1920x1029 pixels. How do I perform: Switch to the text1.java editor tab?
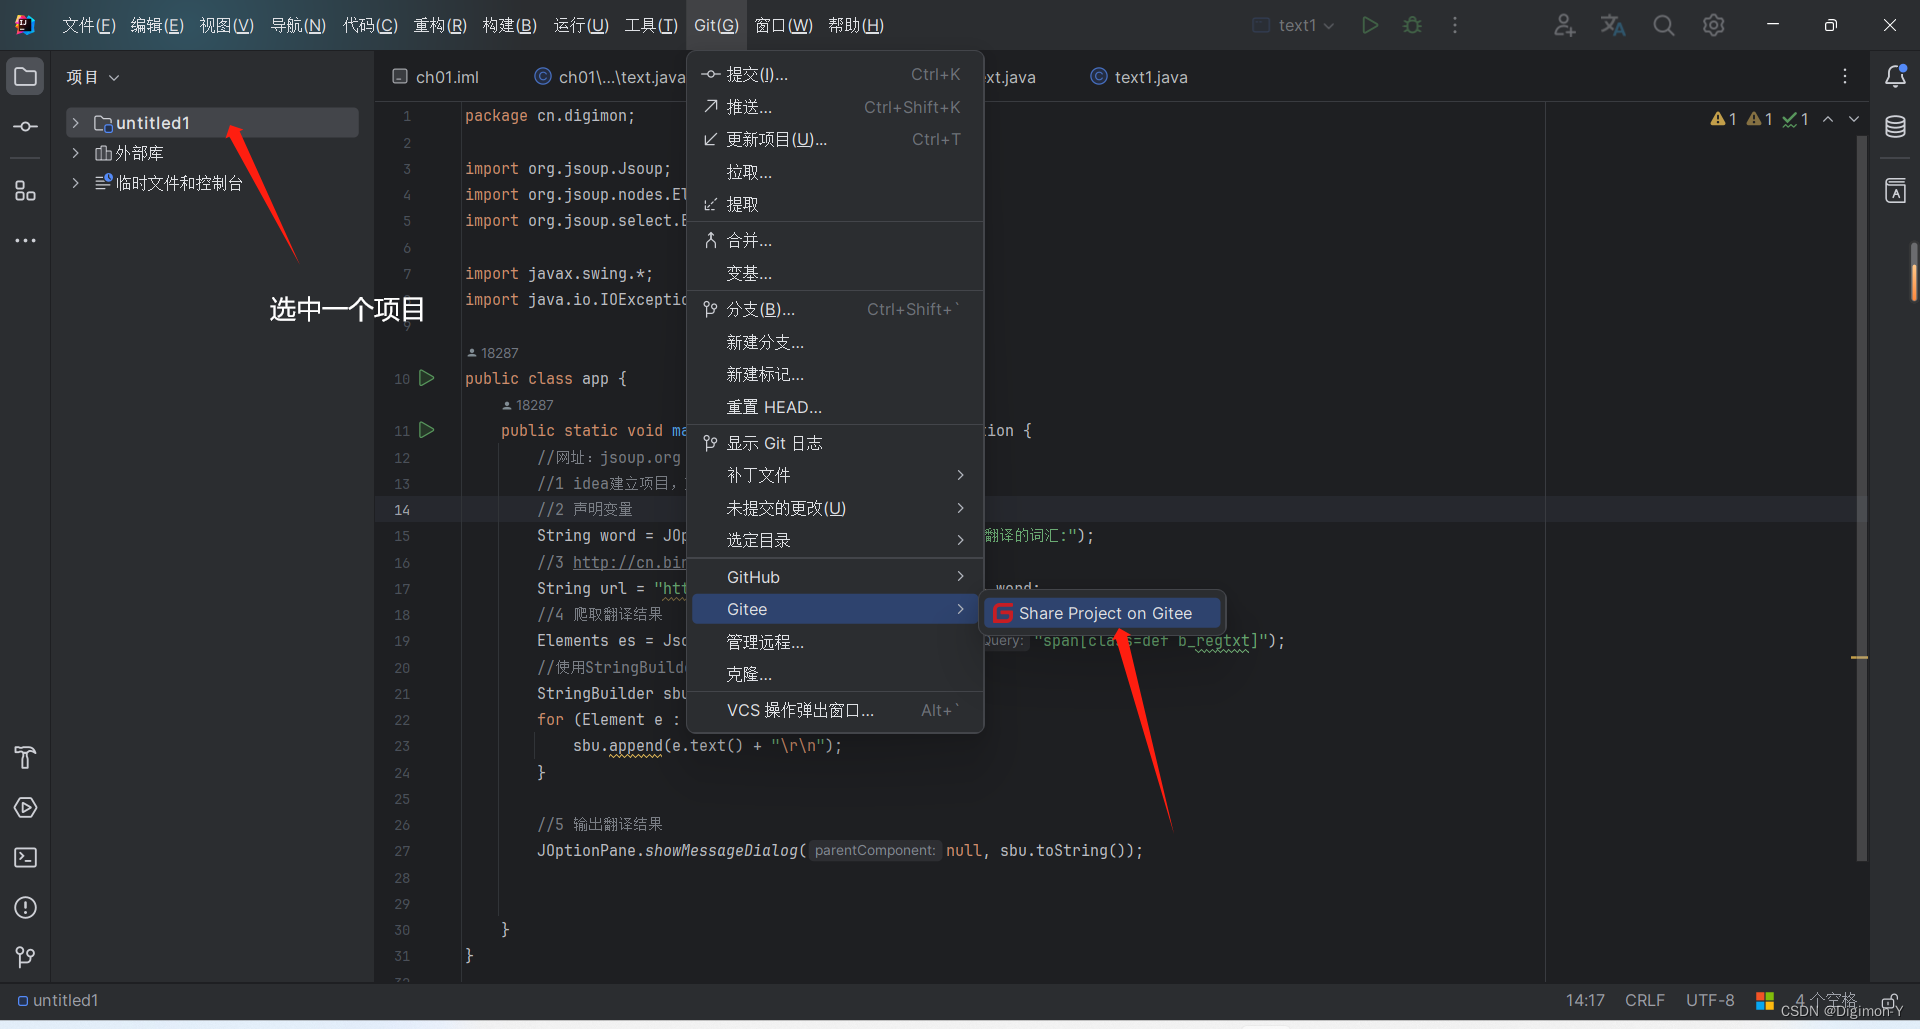pyautogui.click(x=1150, y=76)
